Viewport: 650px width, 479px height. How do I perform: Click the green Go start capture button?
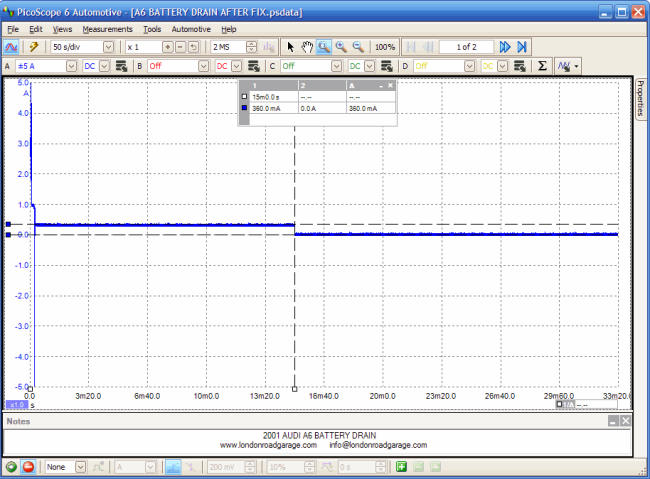11,467
